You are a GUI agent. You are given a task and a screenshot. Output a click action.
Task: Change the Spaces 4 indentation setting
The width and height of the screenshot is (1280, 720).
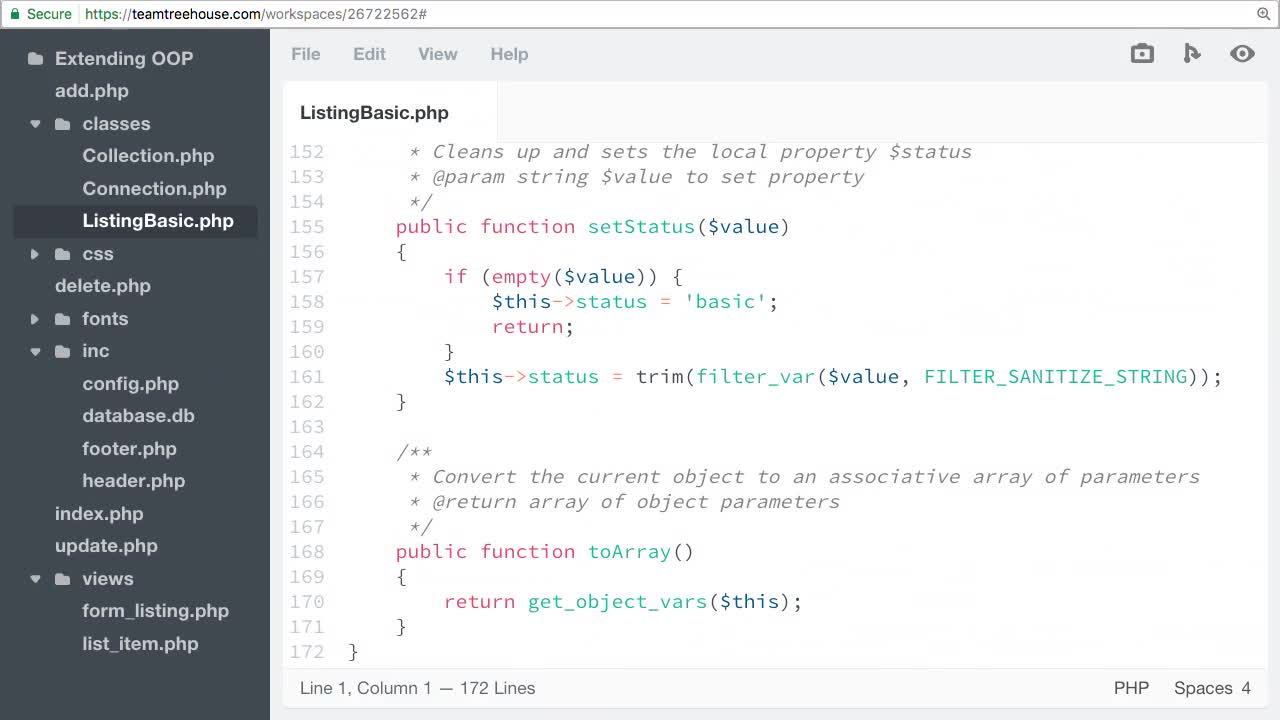point(1212,688)
